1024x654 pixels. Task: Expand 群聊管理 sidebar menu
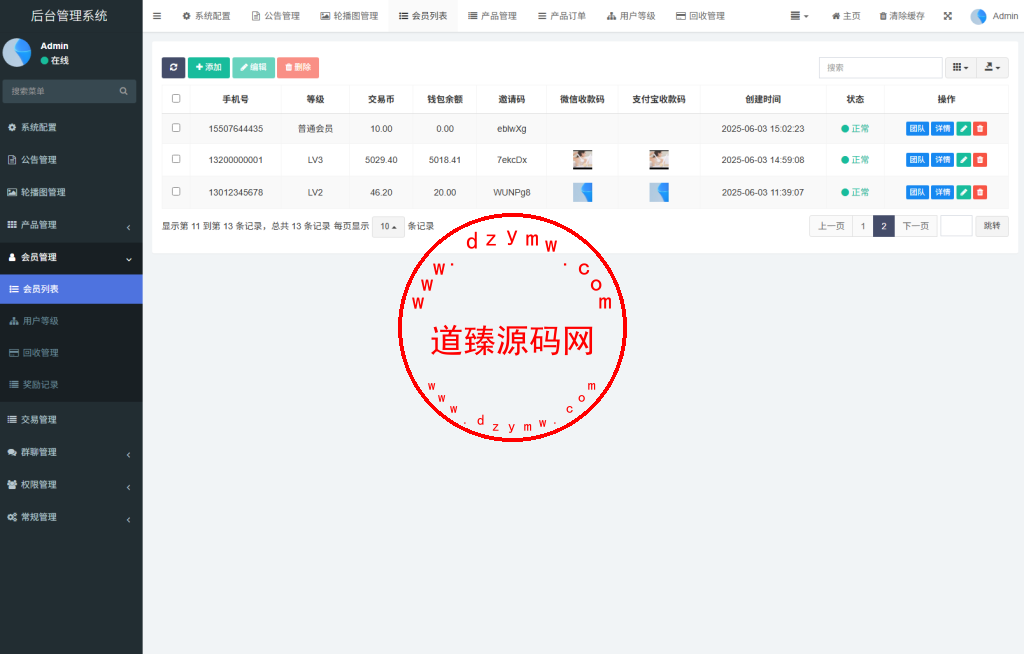[71, 452]
